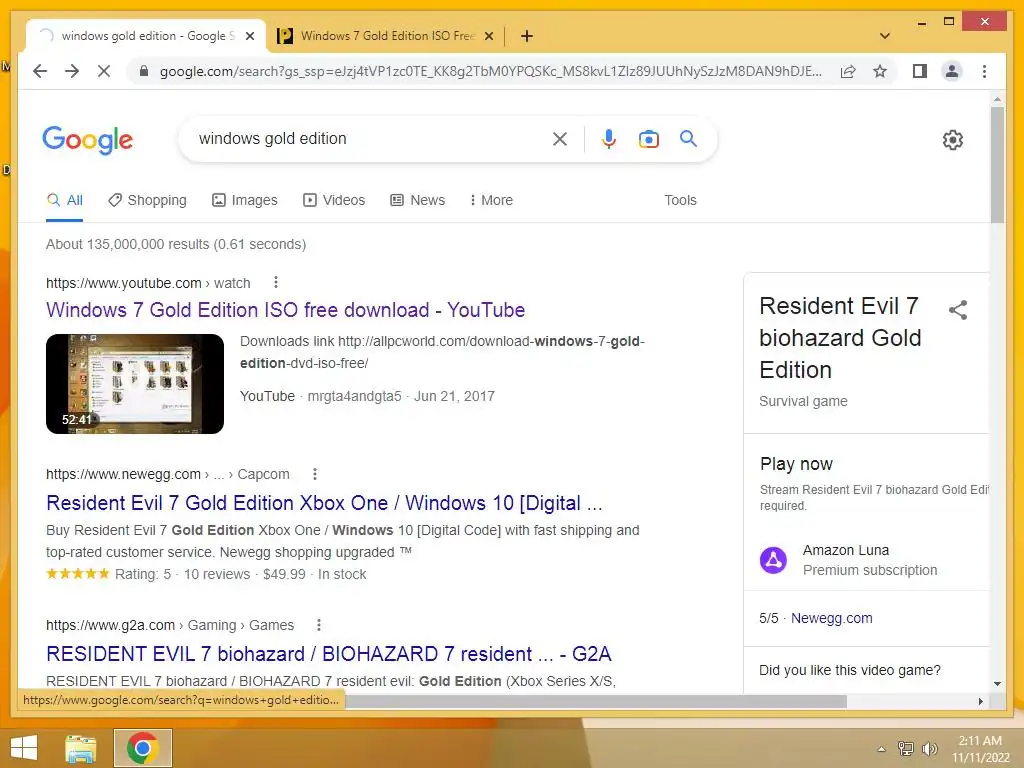Screen dimensions: 1024x768
Task: Open Amazon Luna premium subscription option
Action: click(x=870, y=560)
